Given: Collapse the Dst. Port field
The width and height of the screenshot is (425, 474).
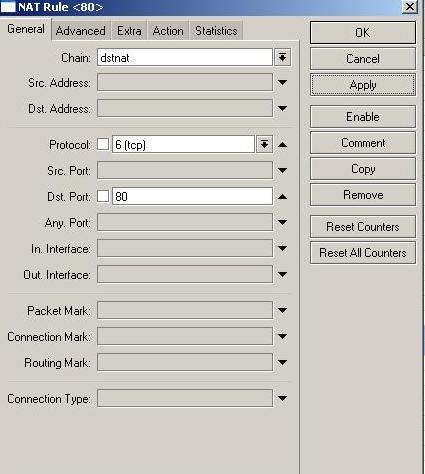Looking at the screenshot, I should (282, 197).
